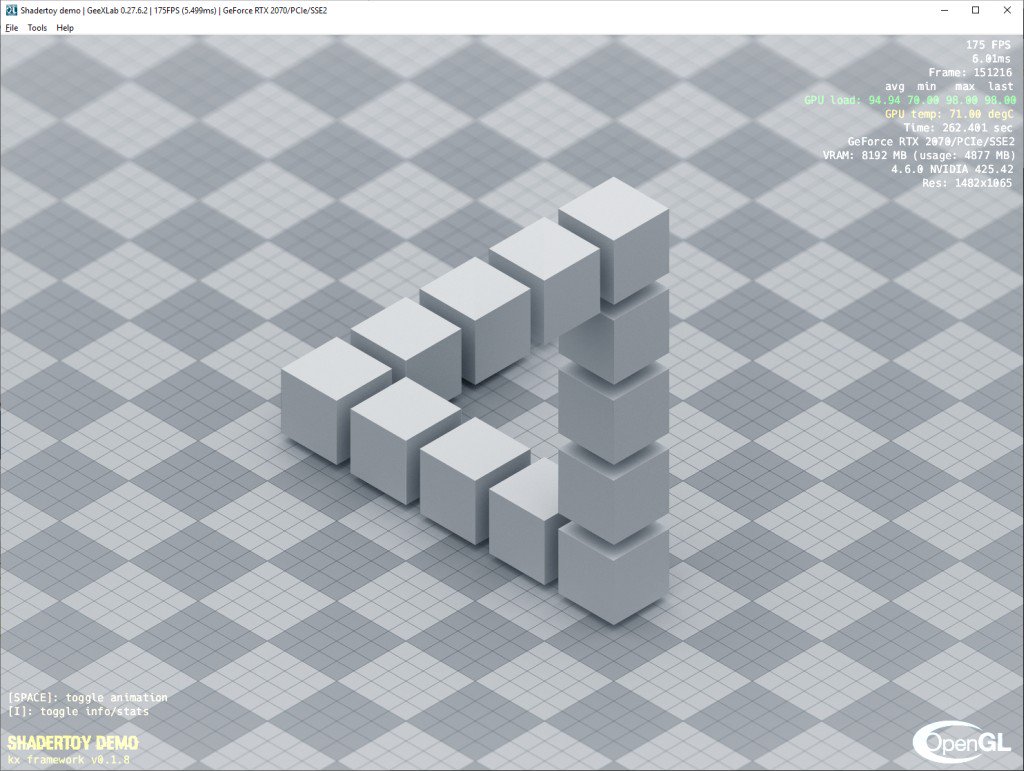This screenshot has height=771, width=1024.
Task: Click the window title bar text
Action: tap(174, 10)
